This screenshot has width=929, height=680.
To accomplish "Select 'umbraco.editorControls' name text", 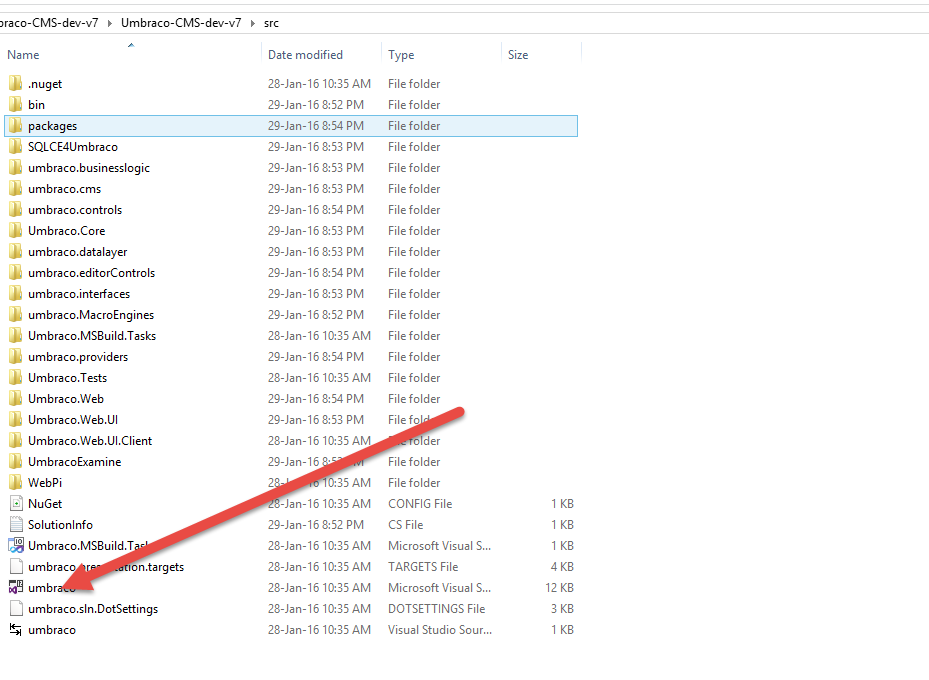I will tap(91, 273).
